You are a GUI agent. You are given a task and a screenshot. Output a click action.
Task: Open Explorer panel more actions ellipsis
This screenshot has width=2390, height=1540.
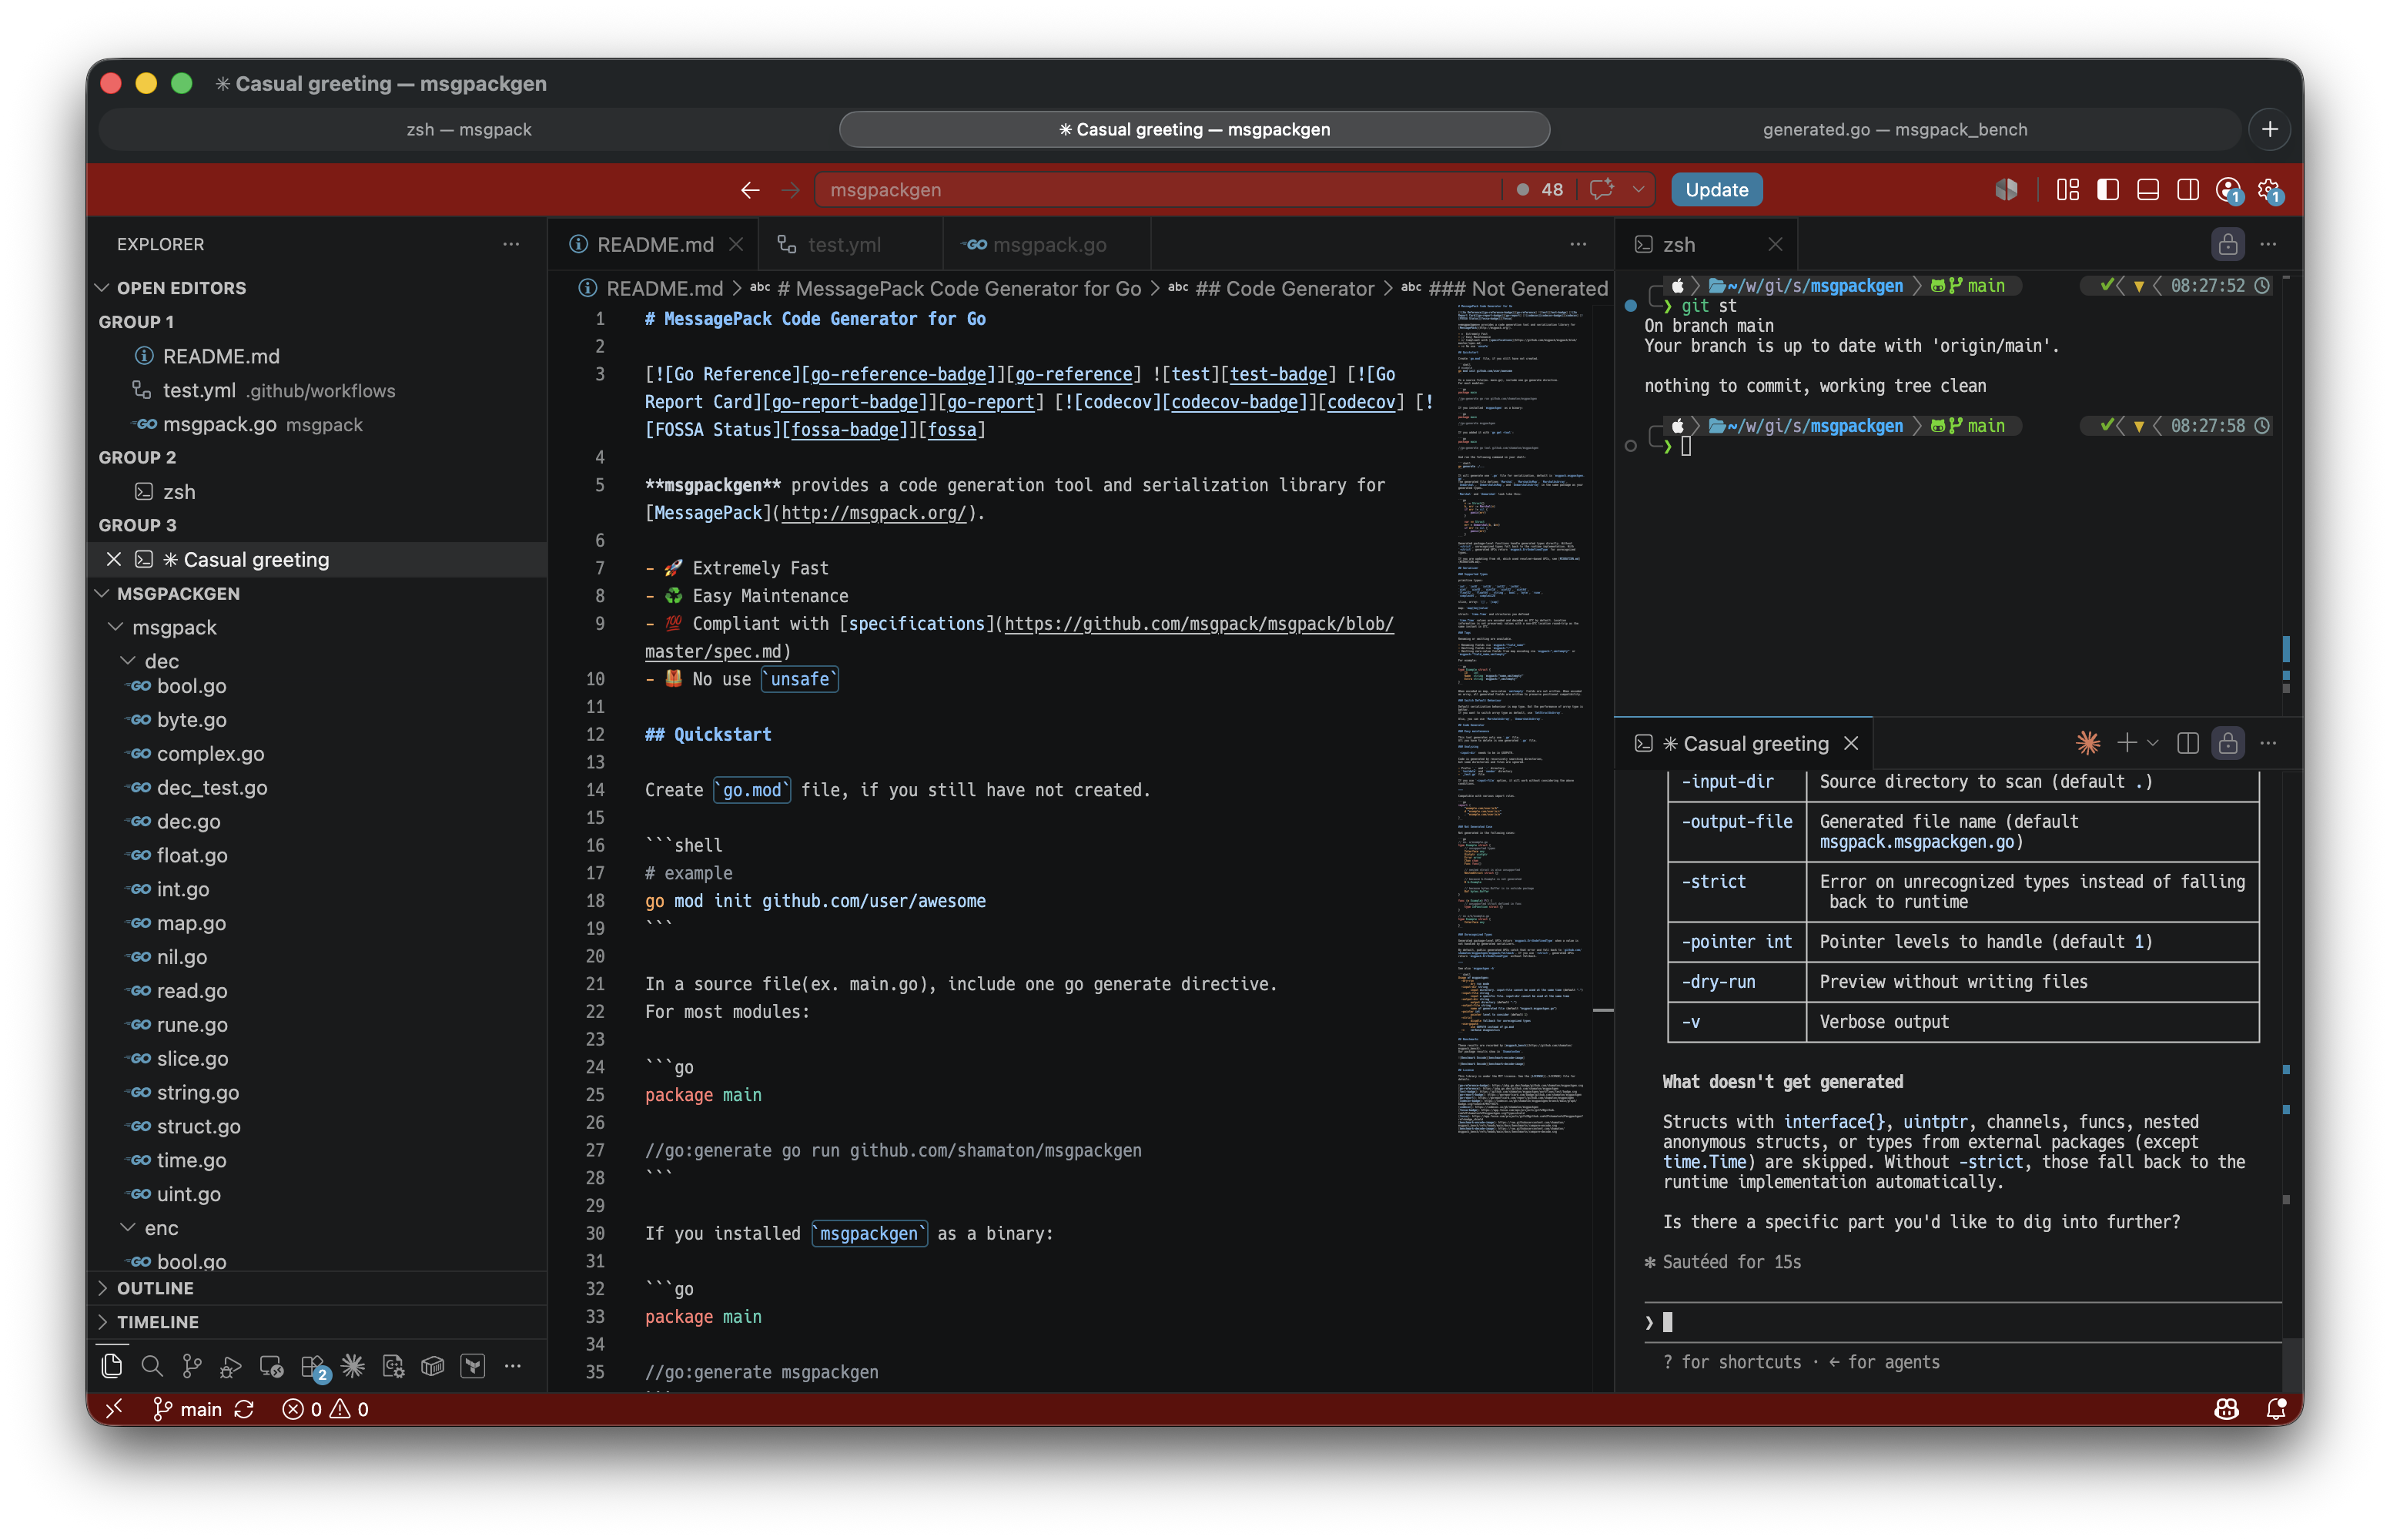click(511, 244)
